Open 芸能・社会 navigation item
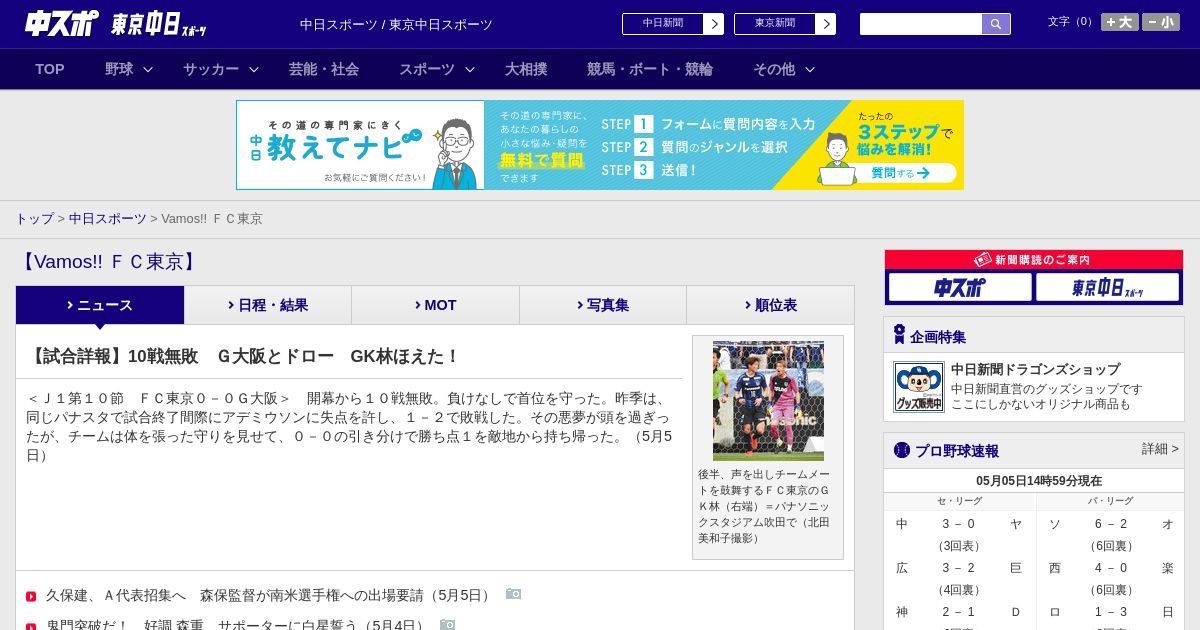This screenshot has height=630, width=1200. coord(324,69)
